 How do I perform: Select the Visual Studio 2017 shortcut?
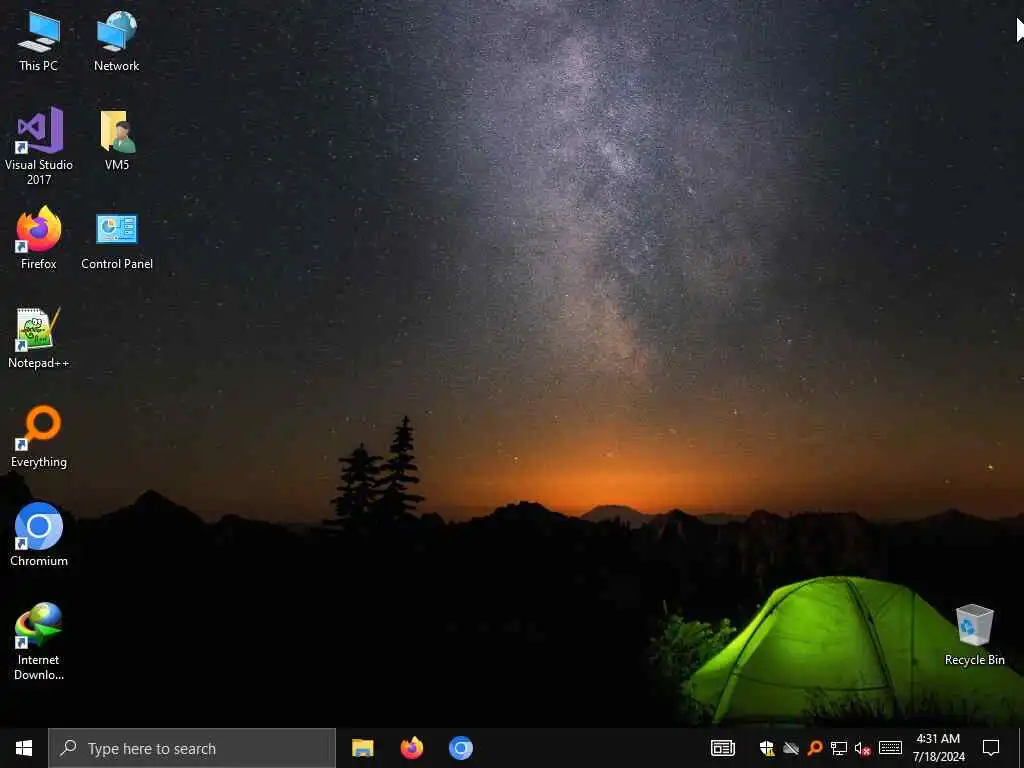(39, 146)
